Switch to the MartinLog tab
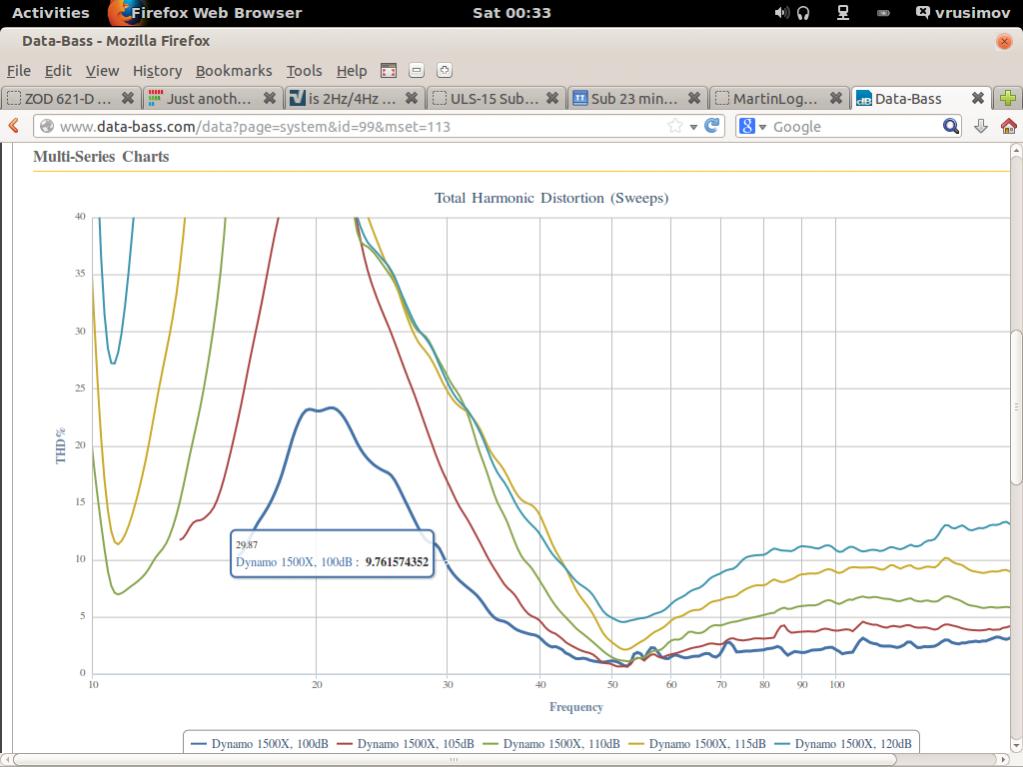1023x767 pixels. click(778, 98)
